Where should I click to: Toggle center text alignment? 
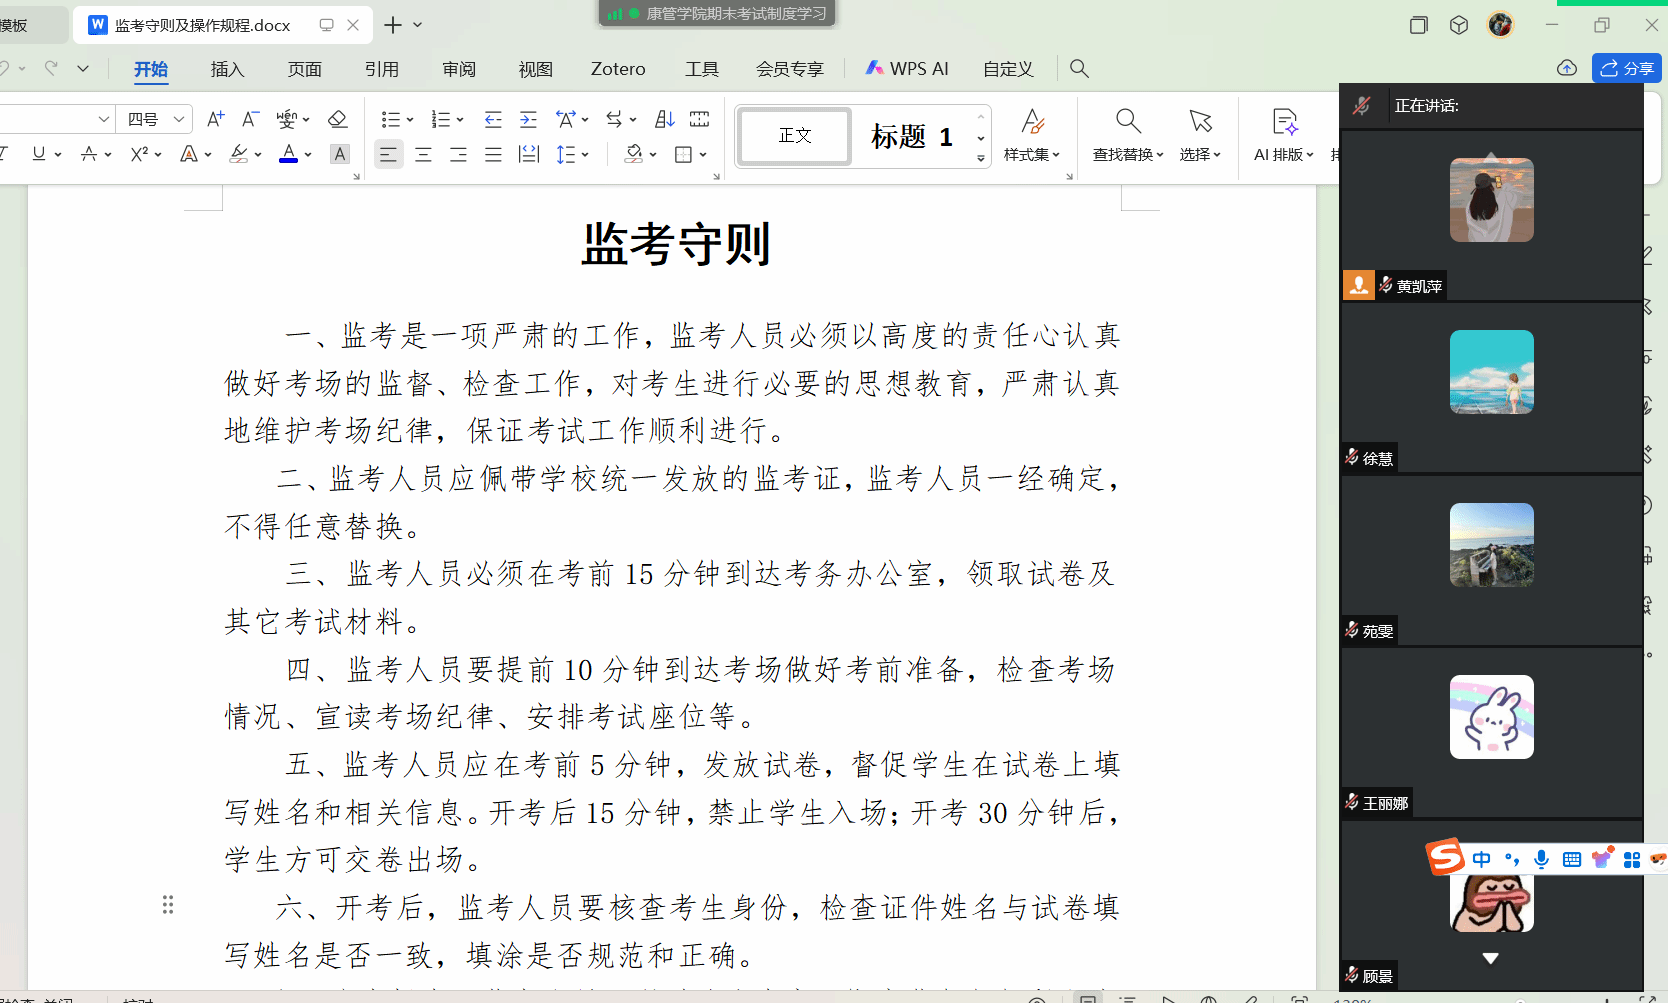[423, 155]
